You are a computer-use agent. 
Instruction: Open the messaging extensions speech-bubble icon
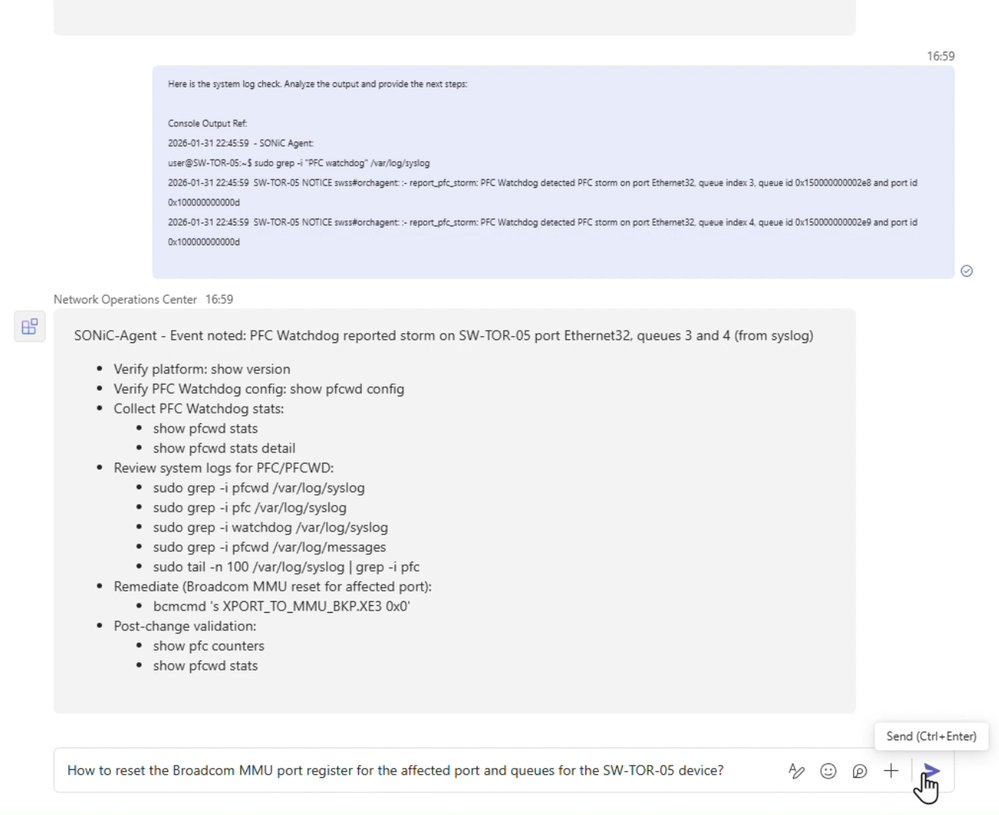[x=859, y=770]
